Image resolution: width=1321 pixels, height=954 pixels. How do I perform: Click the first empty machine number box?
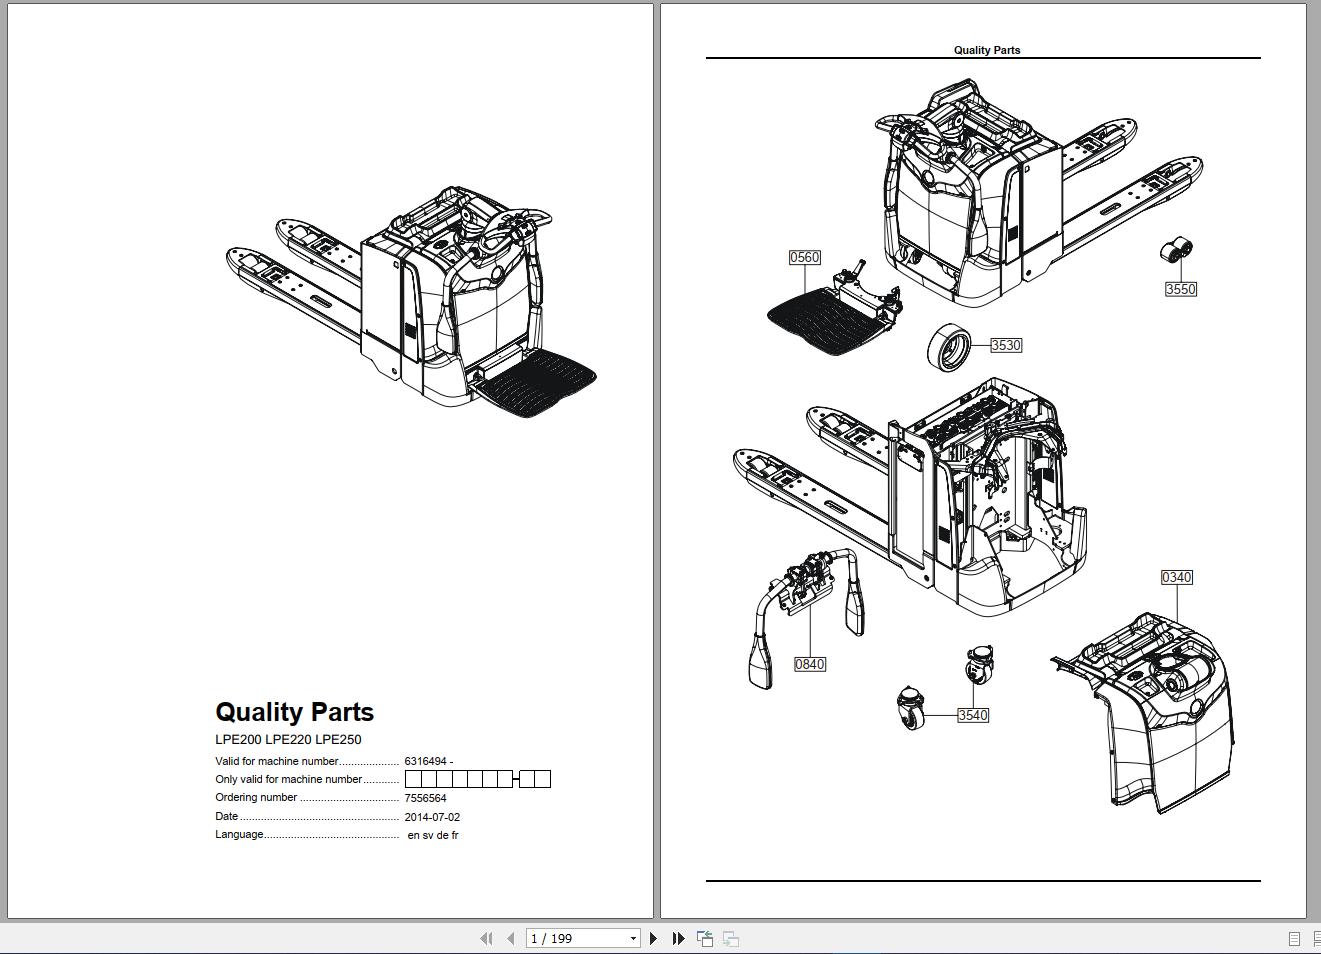(x=413, y=779)
